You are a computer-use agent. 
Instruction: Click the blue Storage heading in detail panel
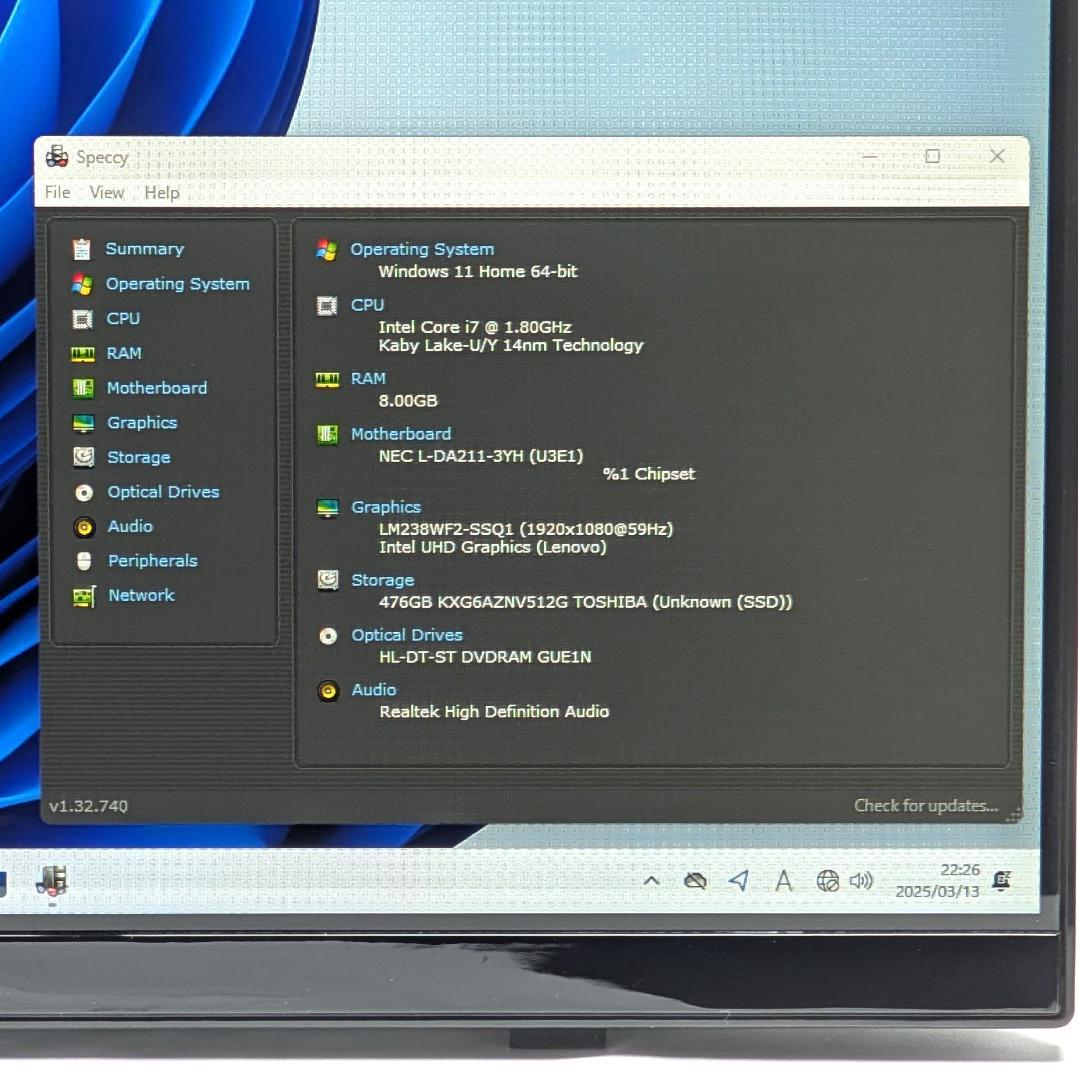[382, 580]
